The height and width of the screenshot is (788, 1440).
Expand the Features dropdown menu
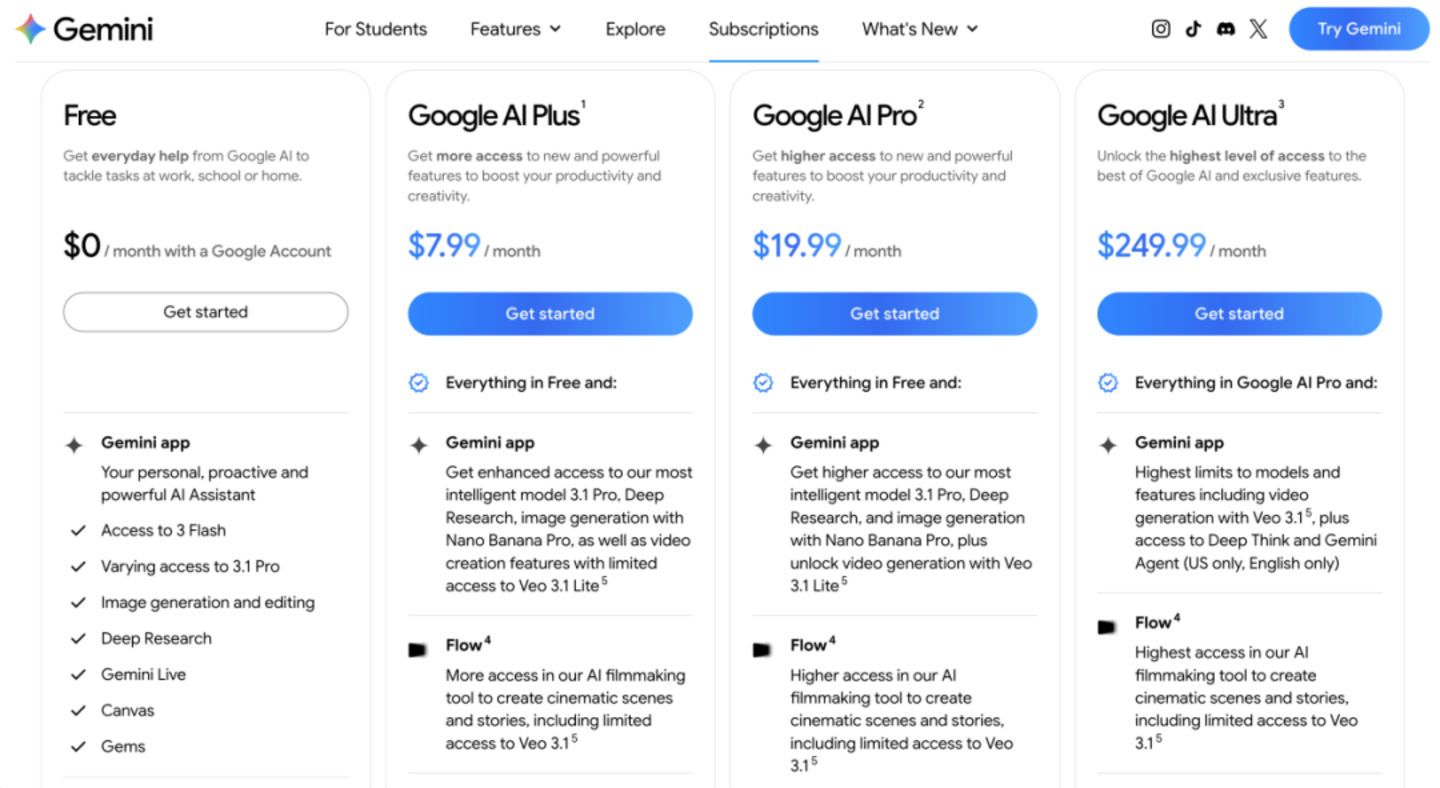pos(516,29)
